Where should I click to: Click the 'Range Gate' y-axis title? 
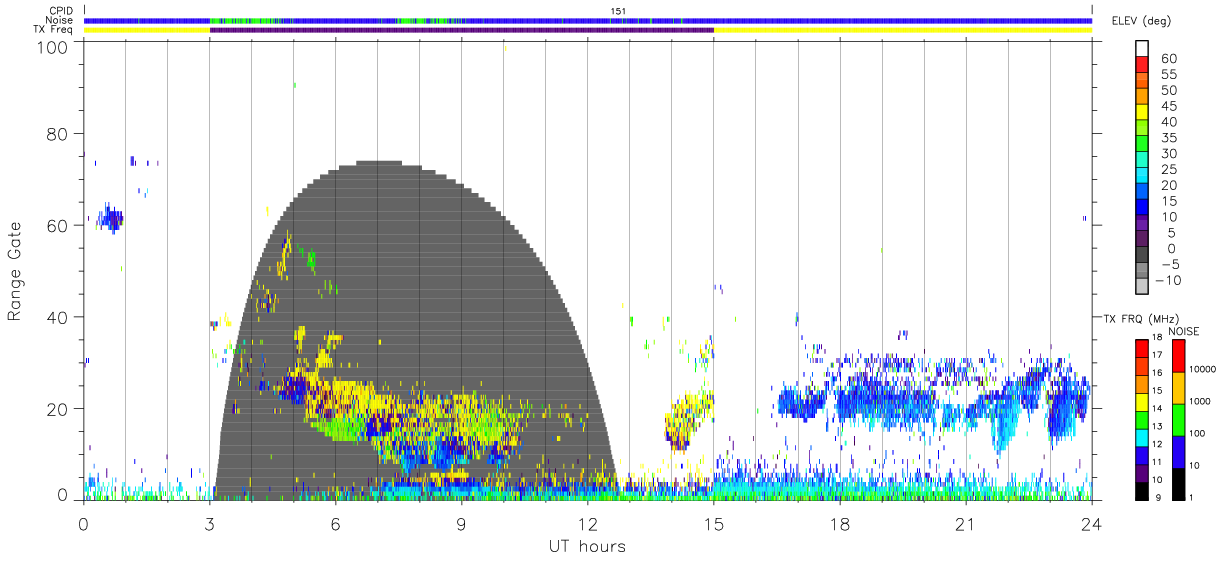coord(15,271)
